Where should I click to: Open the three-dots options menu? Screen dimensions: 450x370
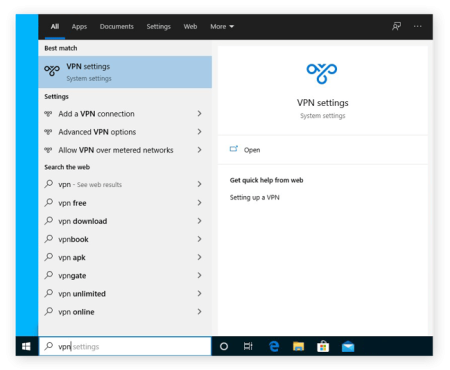pyautogui.click(x=418, y=26)
